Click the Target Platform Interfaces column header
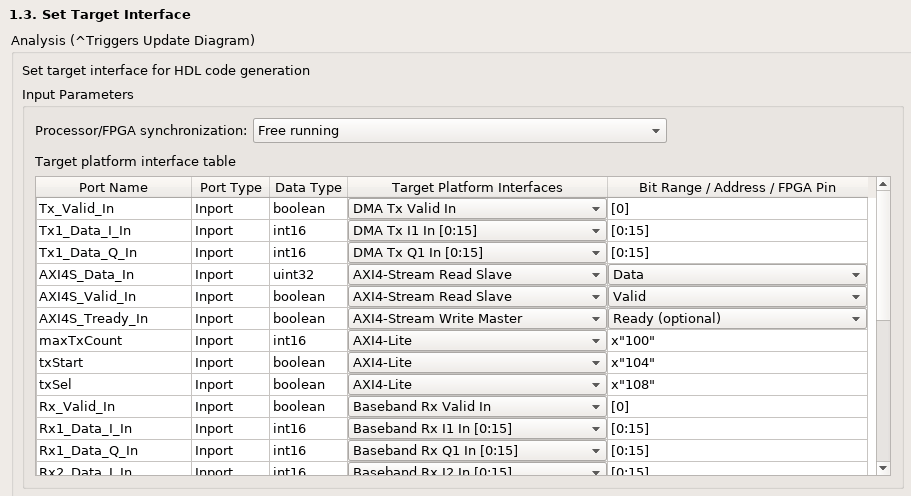 [x=476, y=187]
